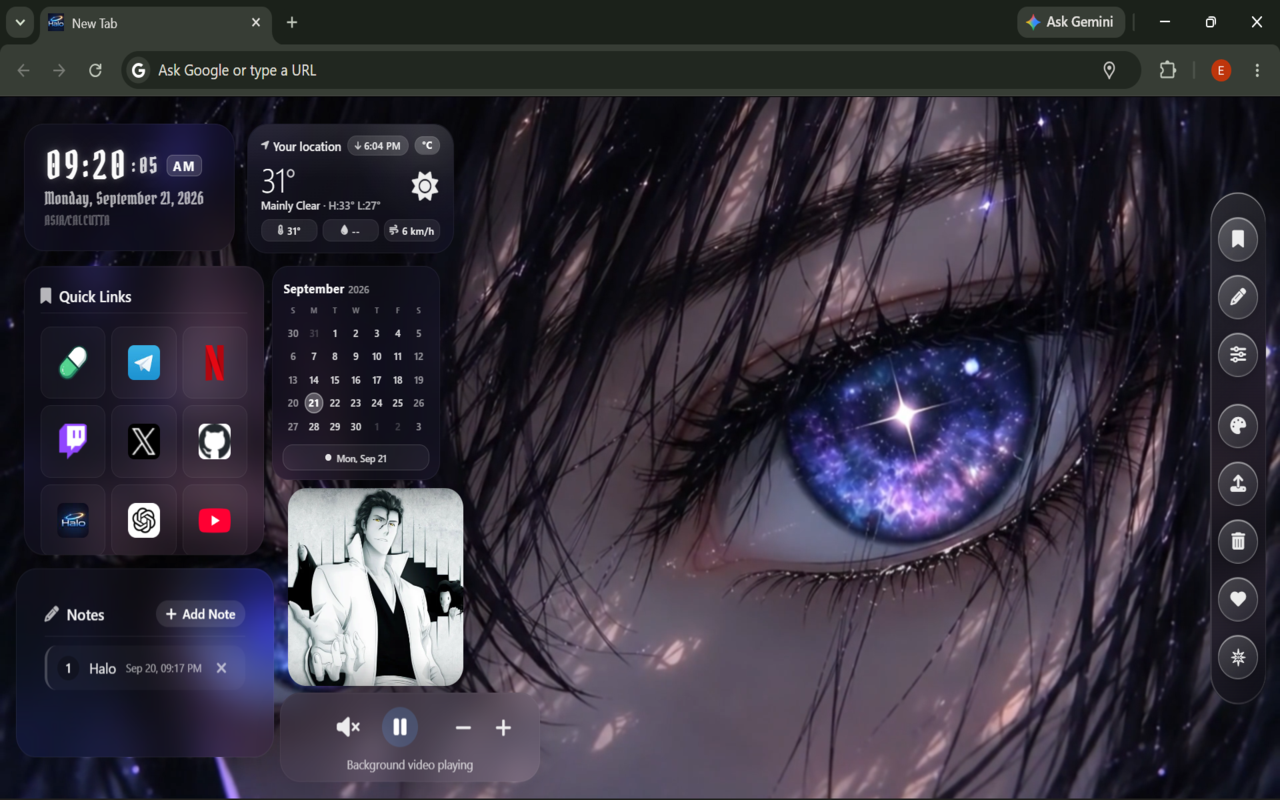Open the Chrome three-dot menu
The height and width of the screenshot is (800, 1280).
coord(1258,70)
